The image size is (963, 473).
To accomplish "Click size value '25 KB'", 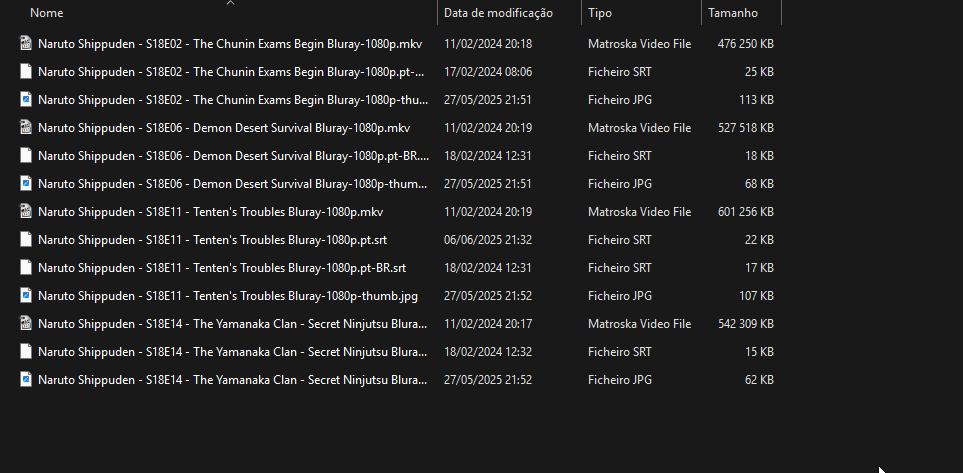I will pyautogui.click(x=759, y=72).
